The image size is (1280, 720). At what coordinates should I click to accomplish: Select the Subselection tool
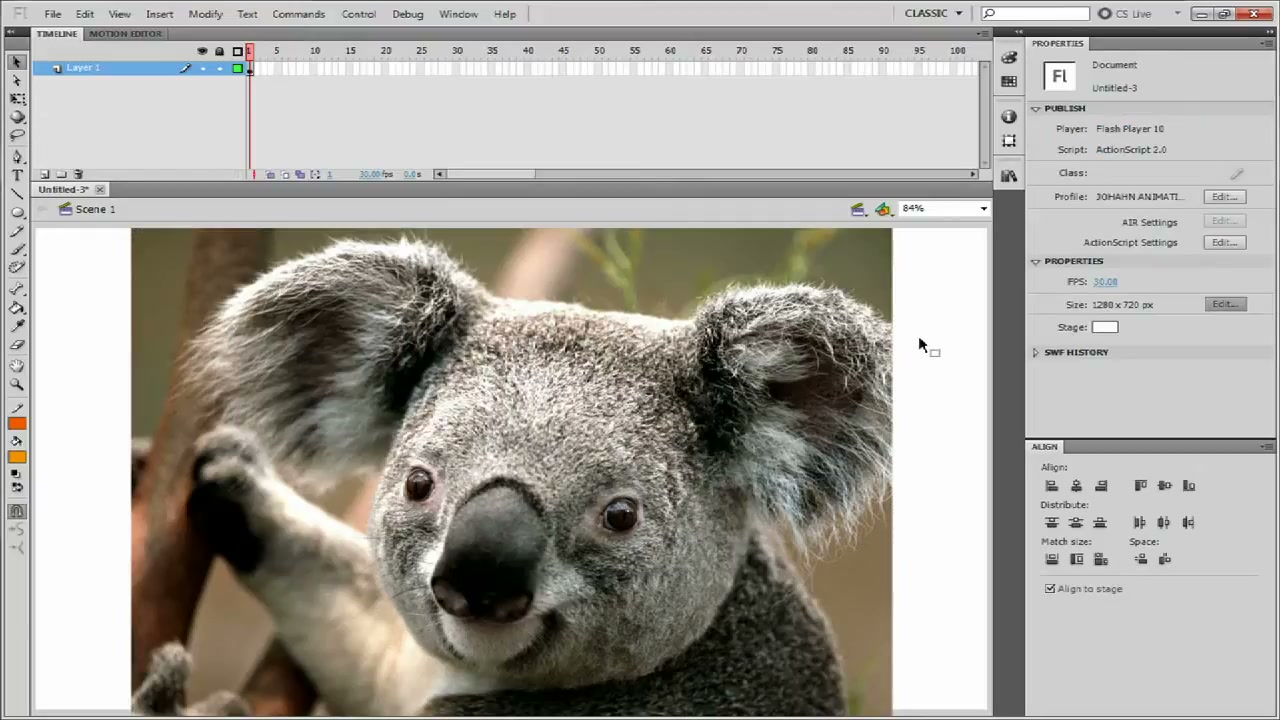[x=17, y=81]
